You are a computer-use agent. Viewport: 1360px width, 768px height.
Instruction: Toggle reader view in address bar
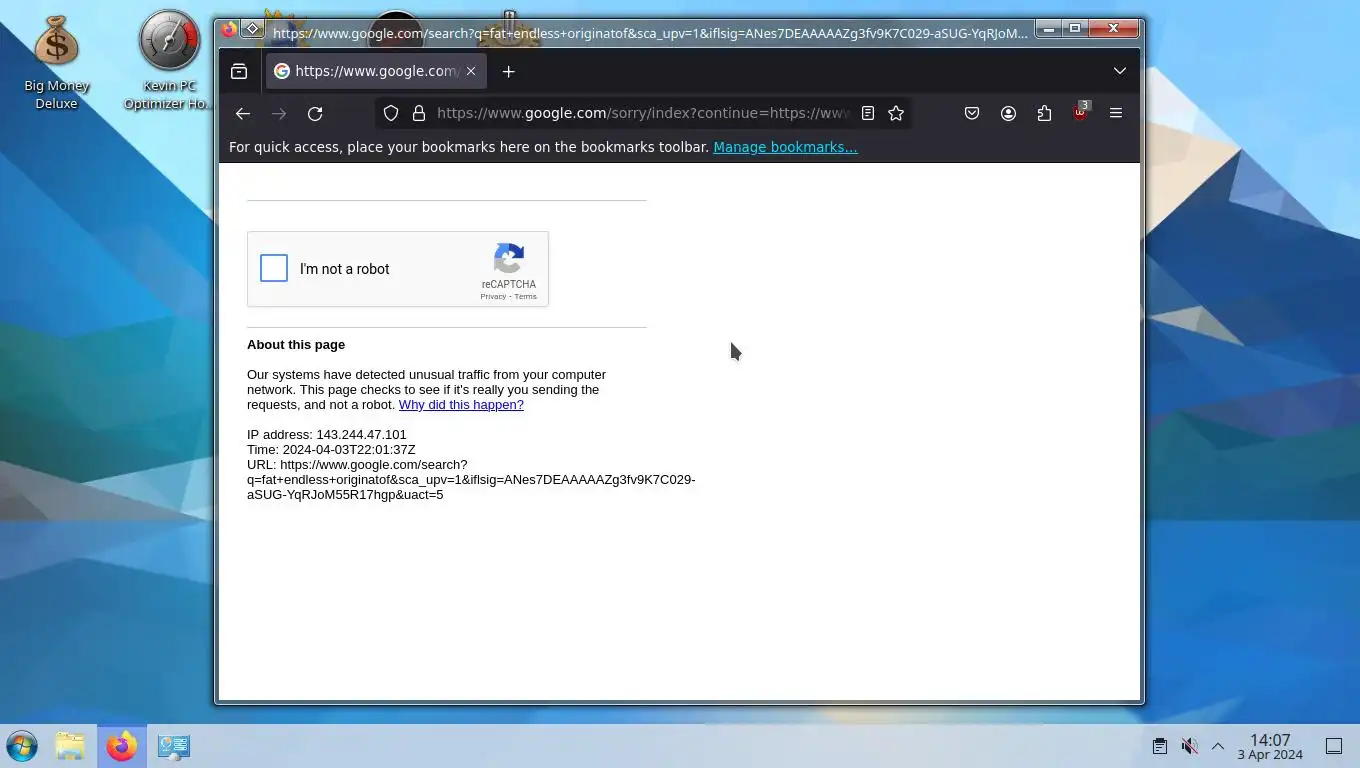click(868, 113)
